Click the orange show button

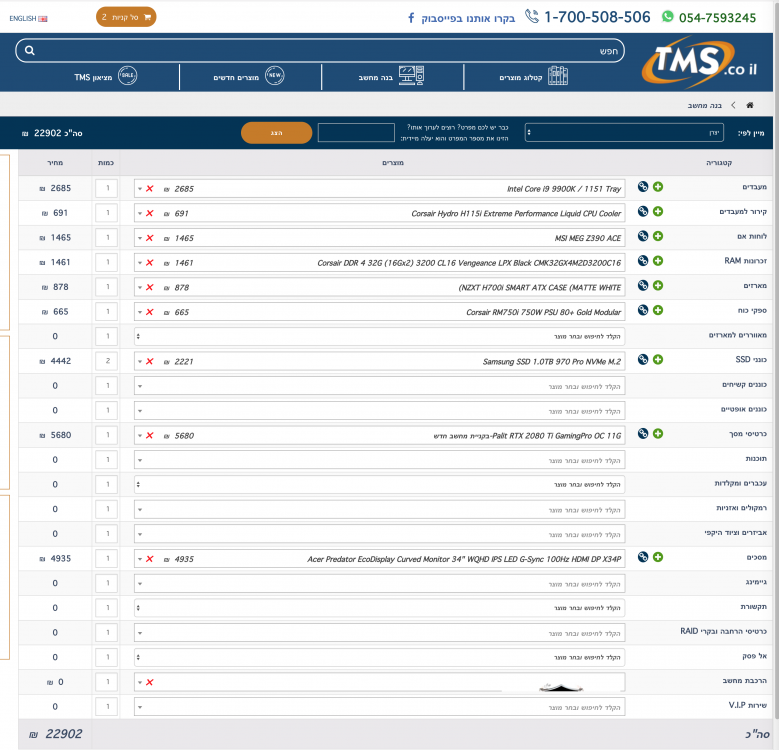[276, 133]
